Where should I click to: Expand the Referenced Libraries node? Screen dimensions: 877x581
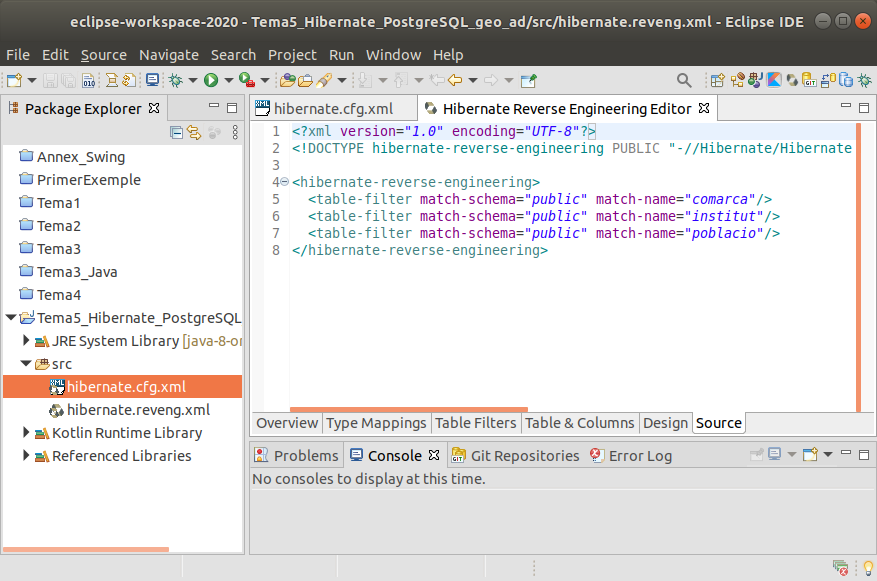[26, 455]
